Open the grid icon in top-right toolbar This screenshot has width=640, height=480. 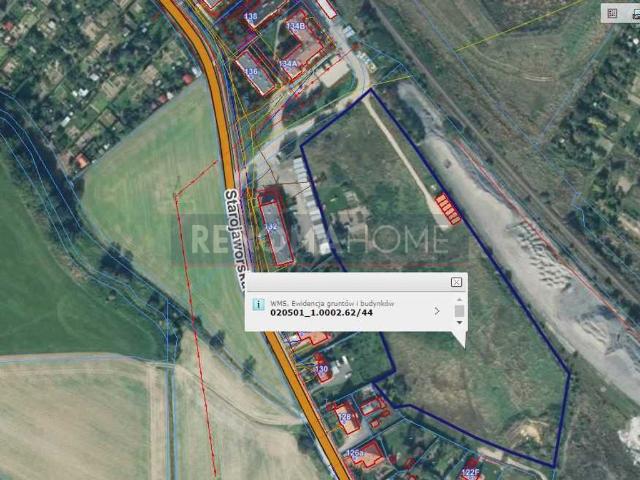coord(611,13)
